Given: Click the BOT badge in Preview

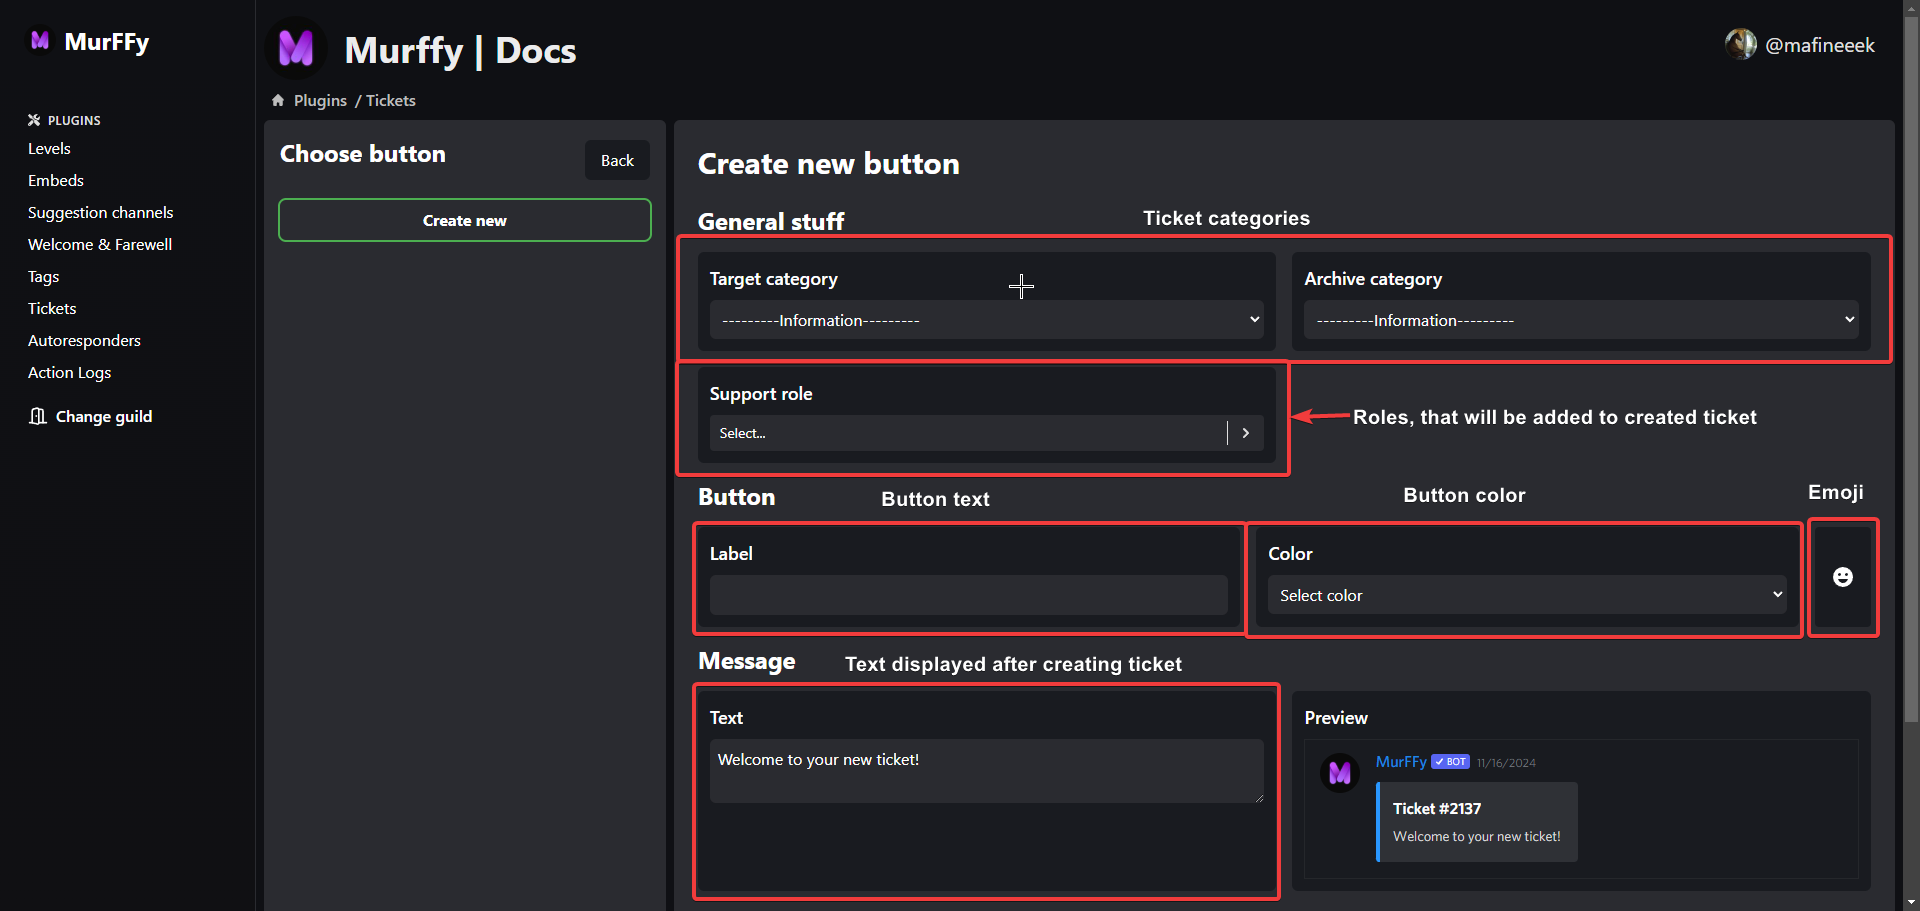Looking at the screenshot, I should click(1450, 762).
